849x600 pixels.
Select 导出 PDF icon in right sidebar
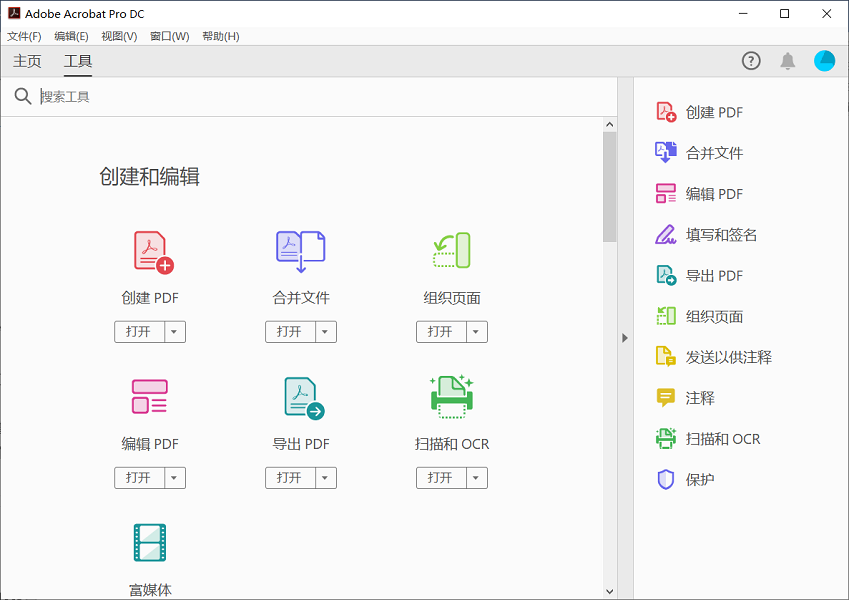pos(666,275)
